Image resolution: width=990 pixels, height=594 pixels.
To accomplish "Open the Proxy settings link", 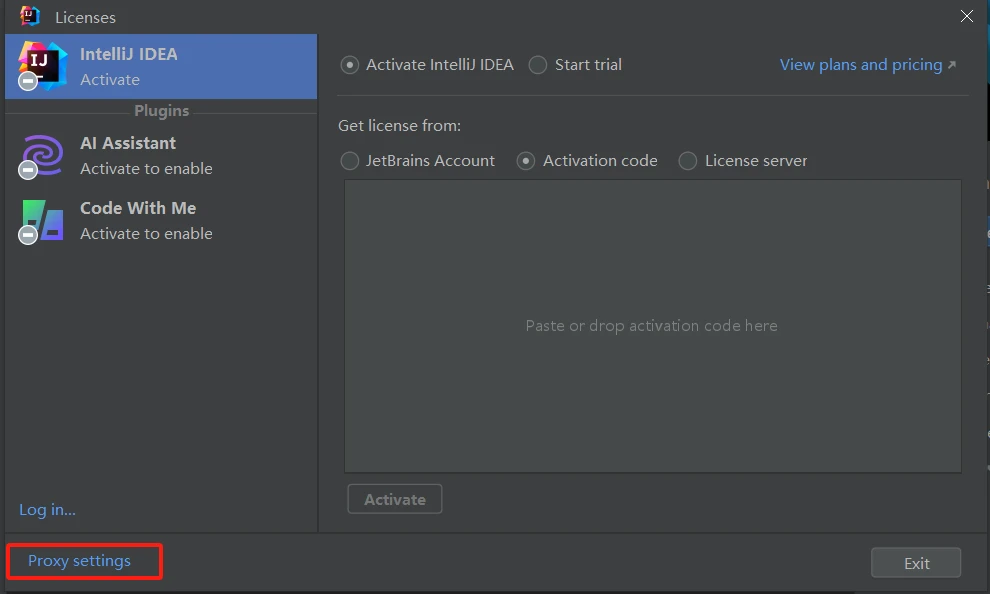I will click(x=79, y=561).
